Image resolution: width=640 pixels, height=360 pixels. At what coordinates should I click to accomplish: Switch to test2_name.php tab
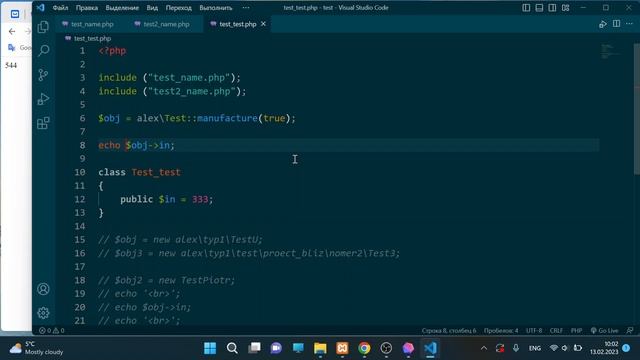tap(166, 24)
